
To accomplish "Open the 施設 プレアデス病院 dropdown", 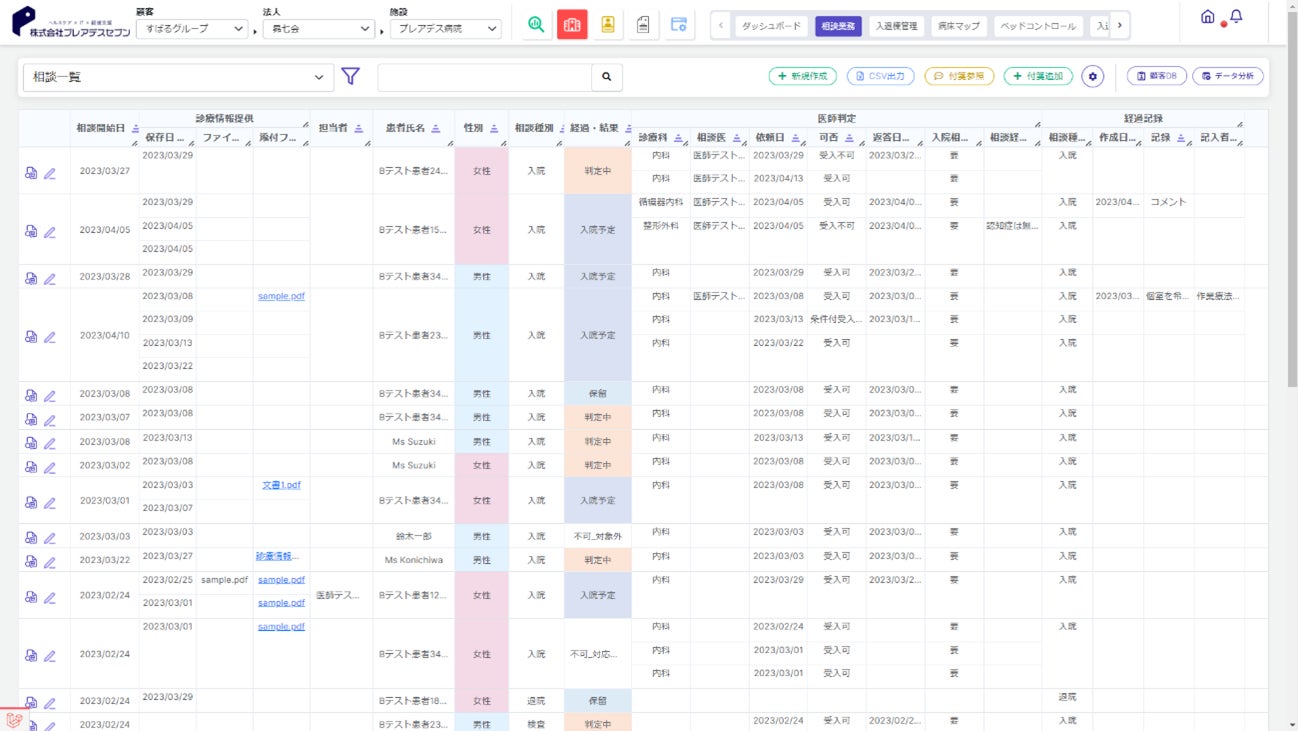I will (445, 29).
